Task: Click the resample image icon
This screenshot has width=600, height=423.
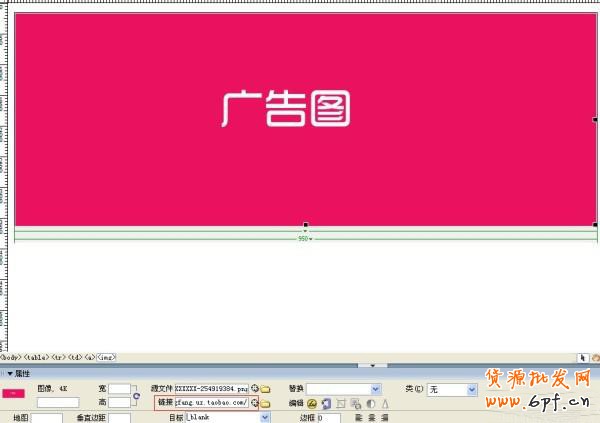Action: click(x=355, y=403)
